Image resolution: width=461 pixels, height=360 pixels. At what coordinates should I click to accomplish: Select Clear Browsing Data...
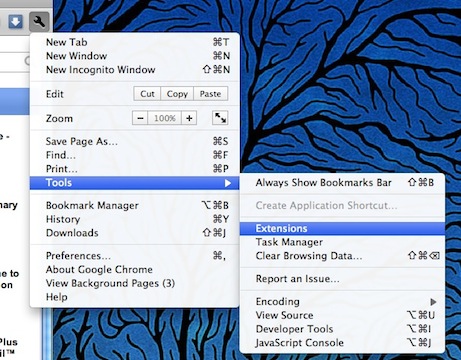[342, 256]
